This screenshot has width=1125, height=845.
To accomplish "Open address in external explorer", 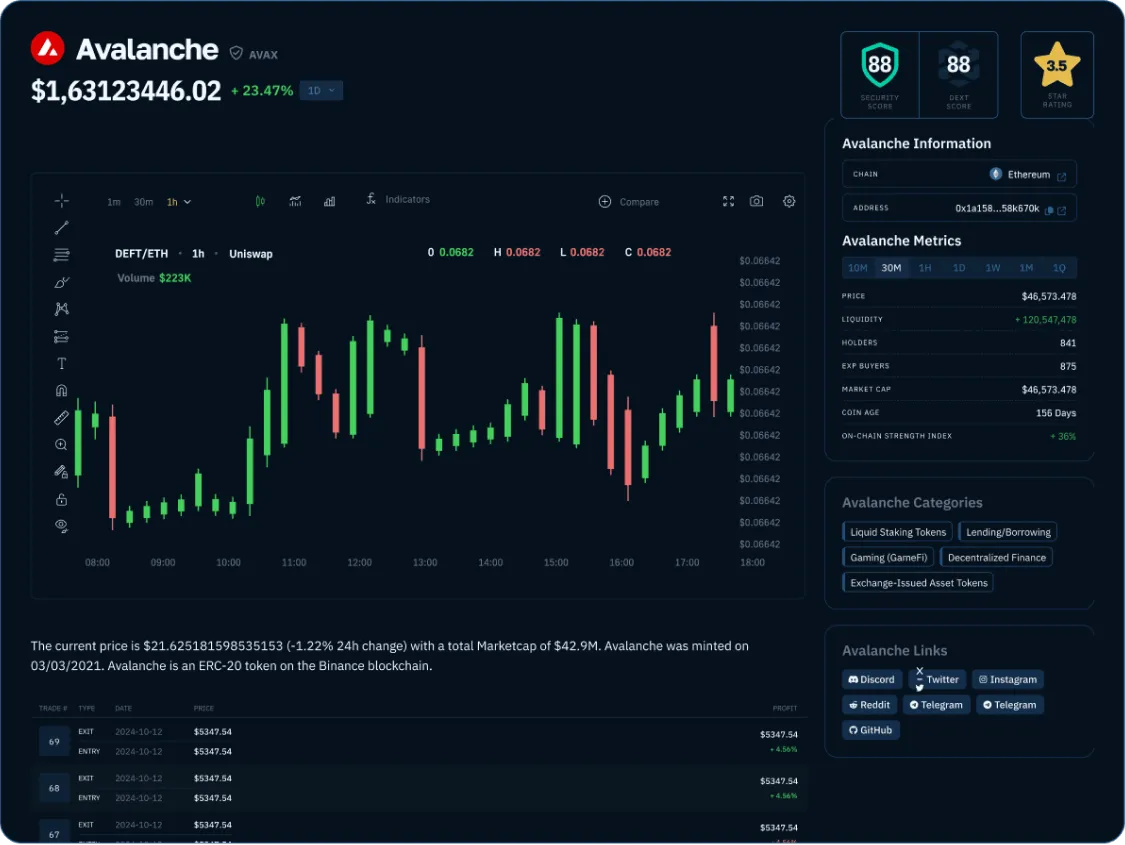I will coord(1062,210).
